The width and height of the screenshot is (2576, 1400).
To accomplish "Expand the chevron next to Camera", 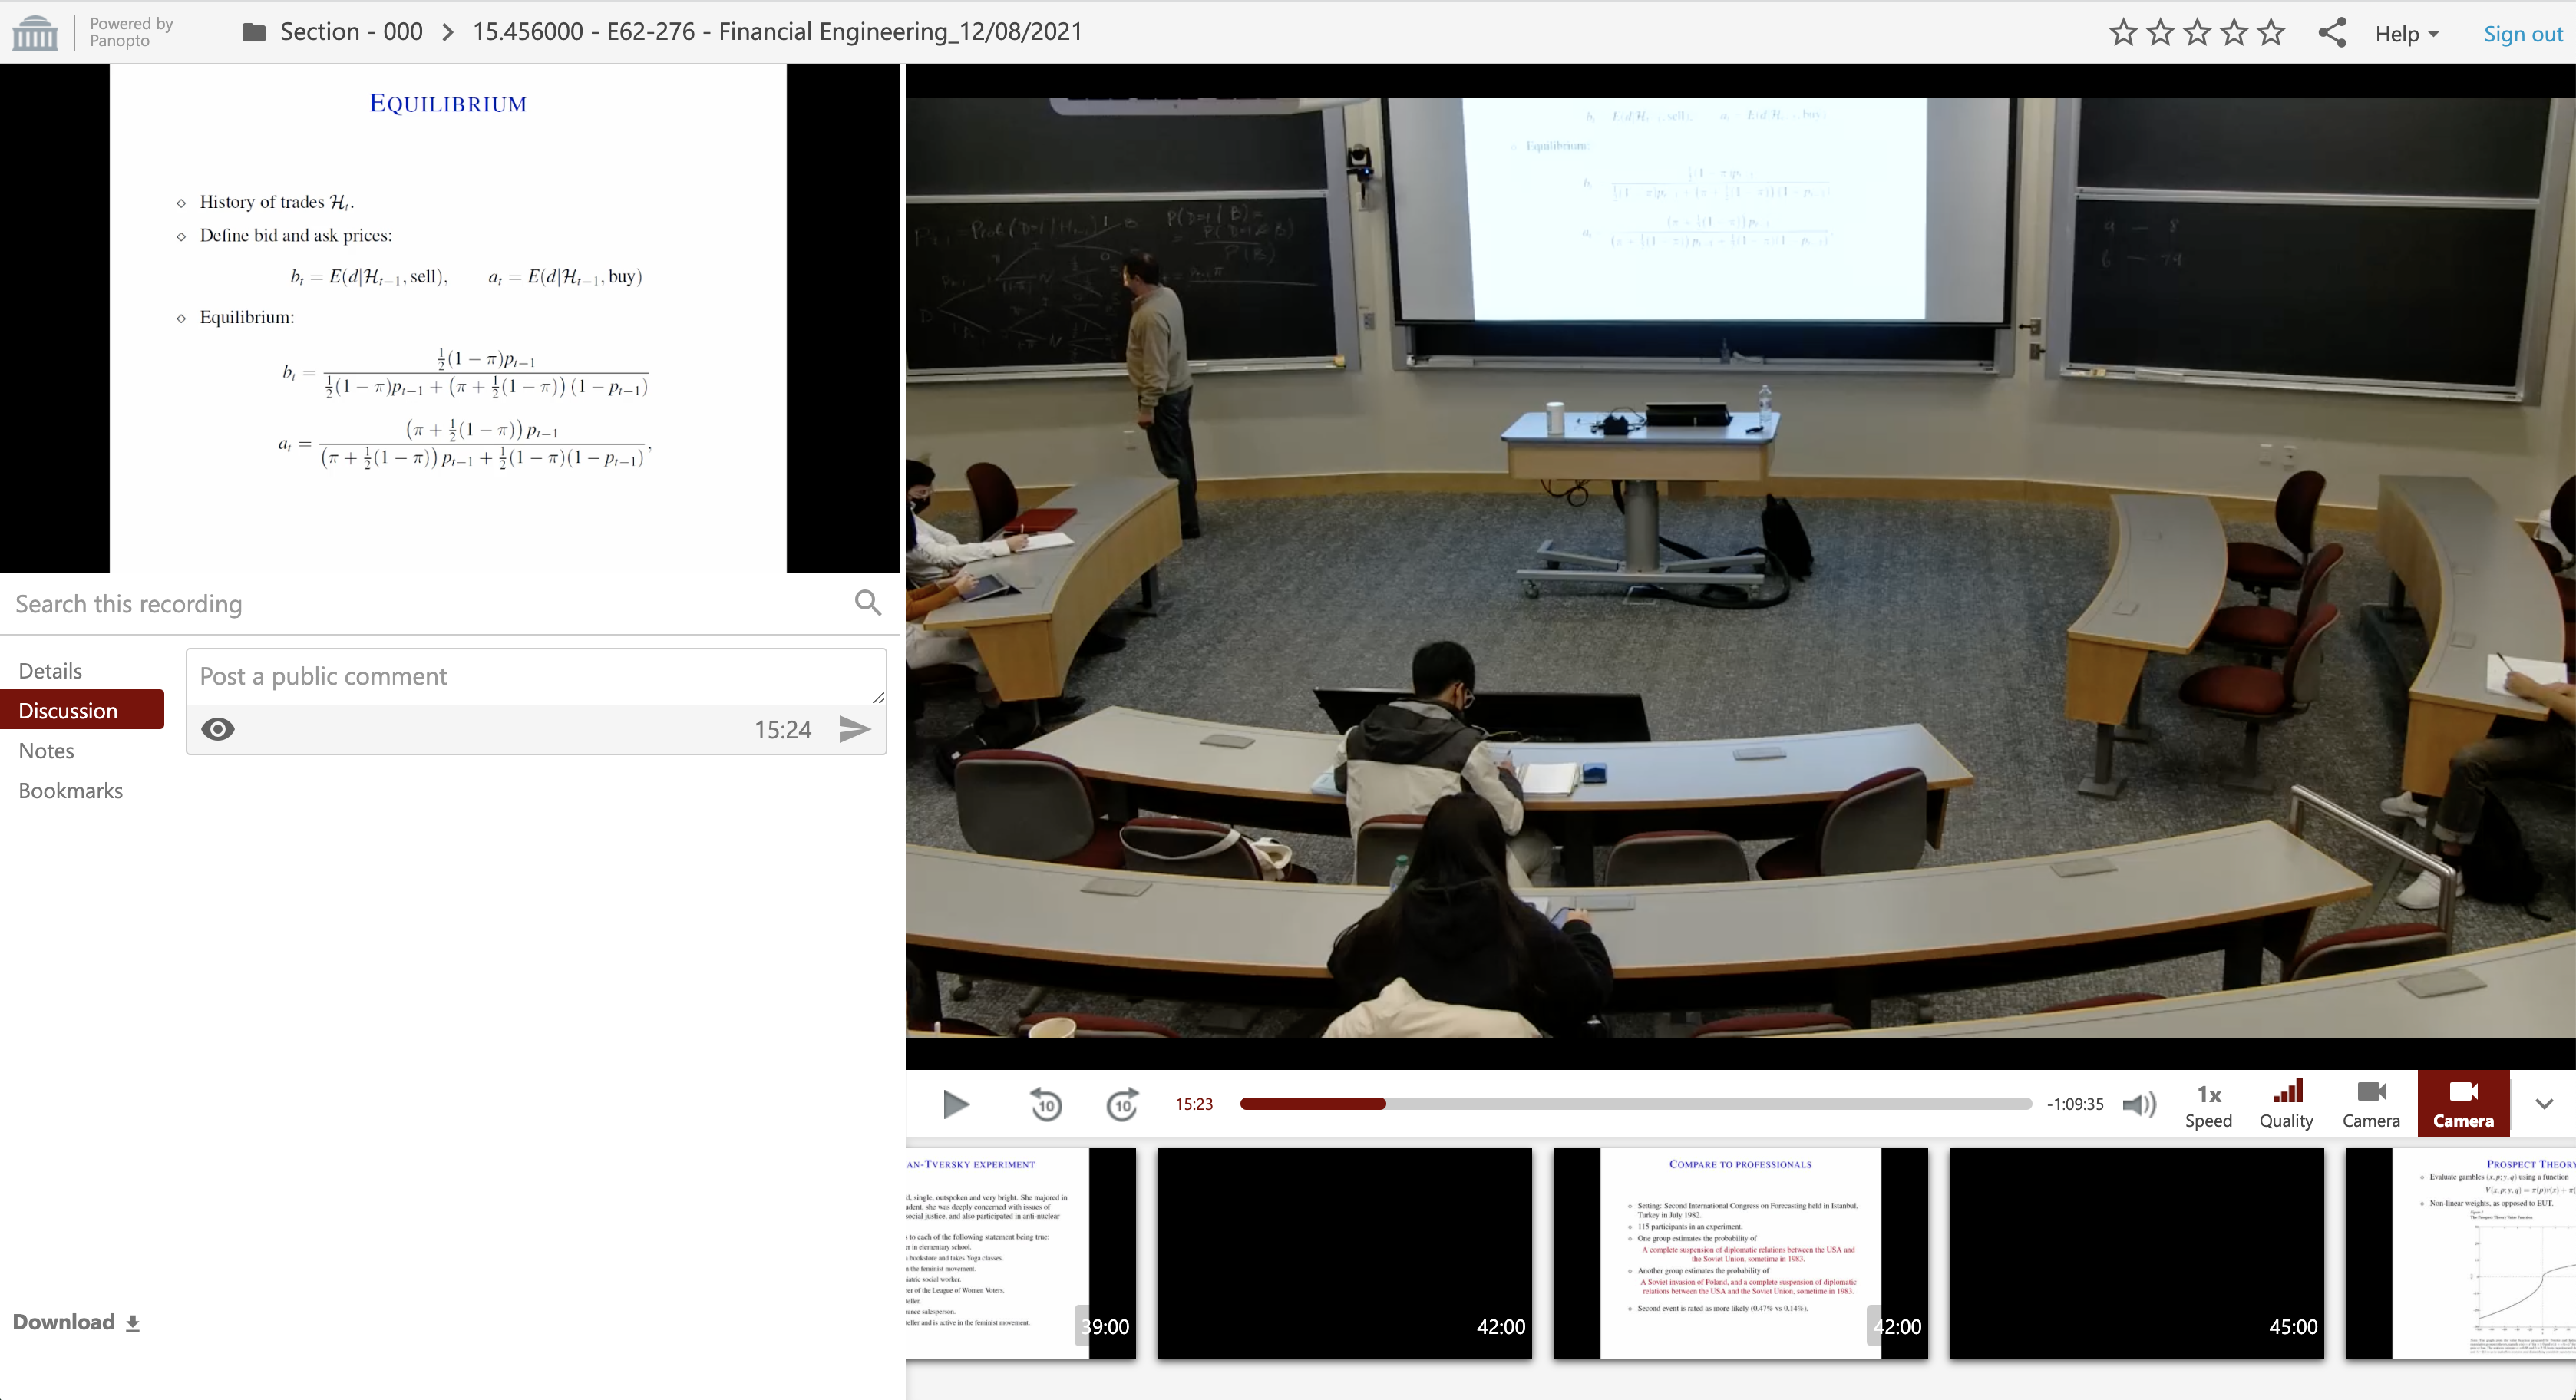I will point(2544,1104).
